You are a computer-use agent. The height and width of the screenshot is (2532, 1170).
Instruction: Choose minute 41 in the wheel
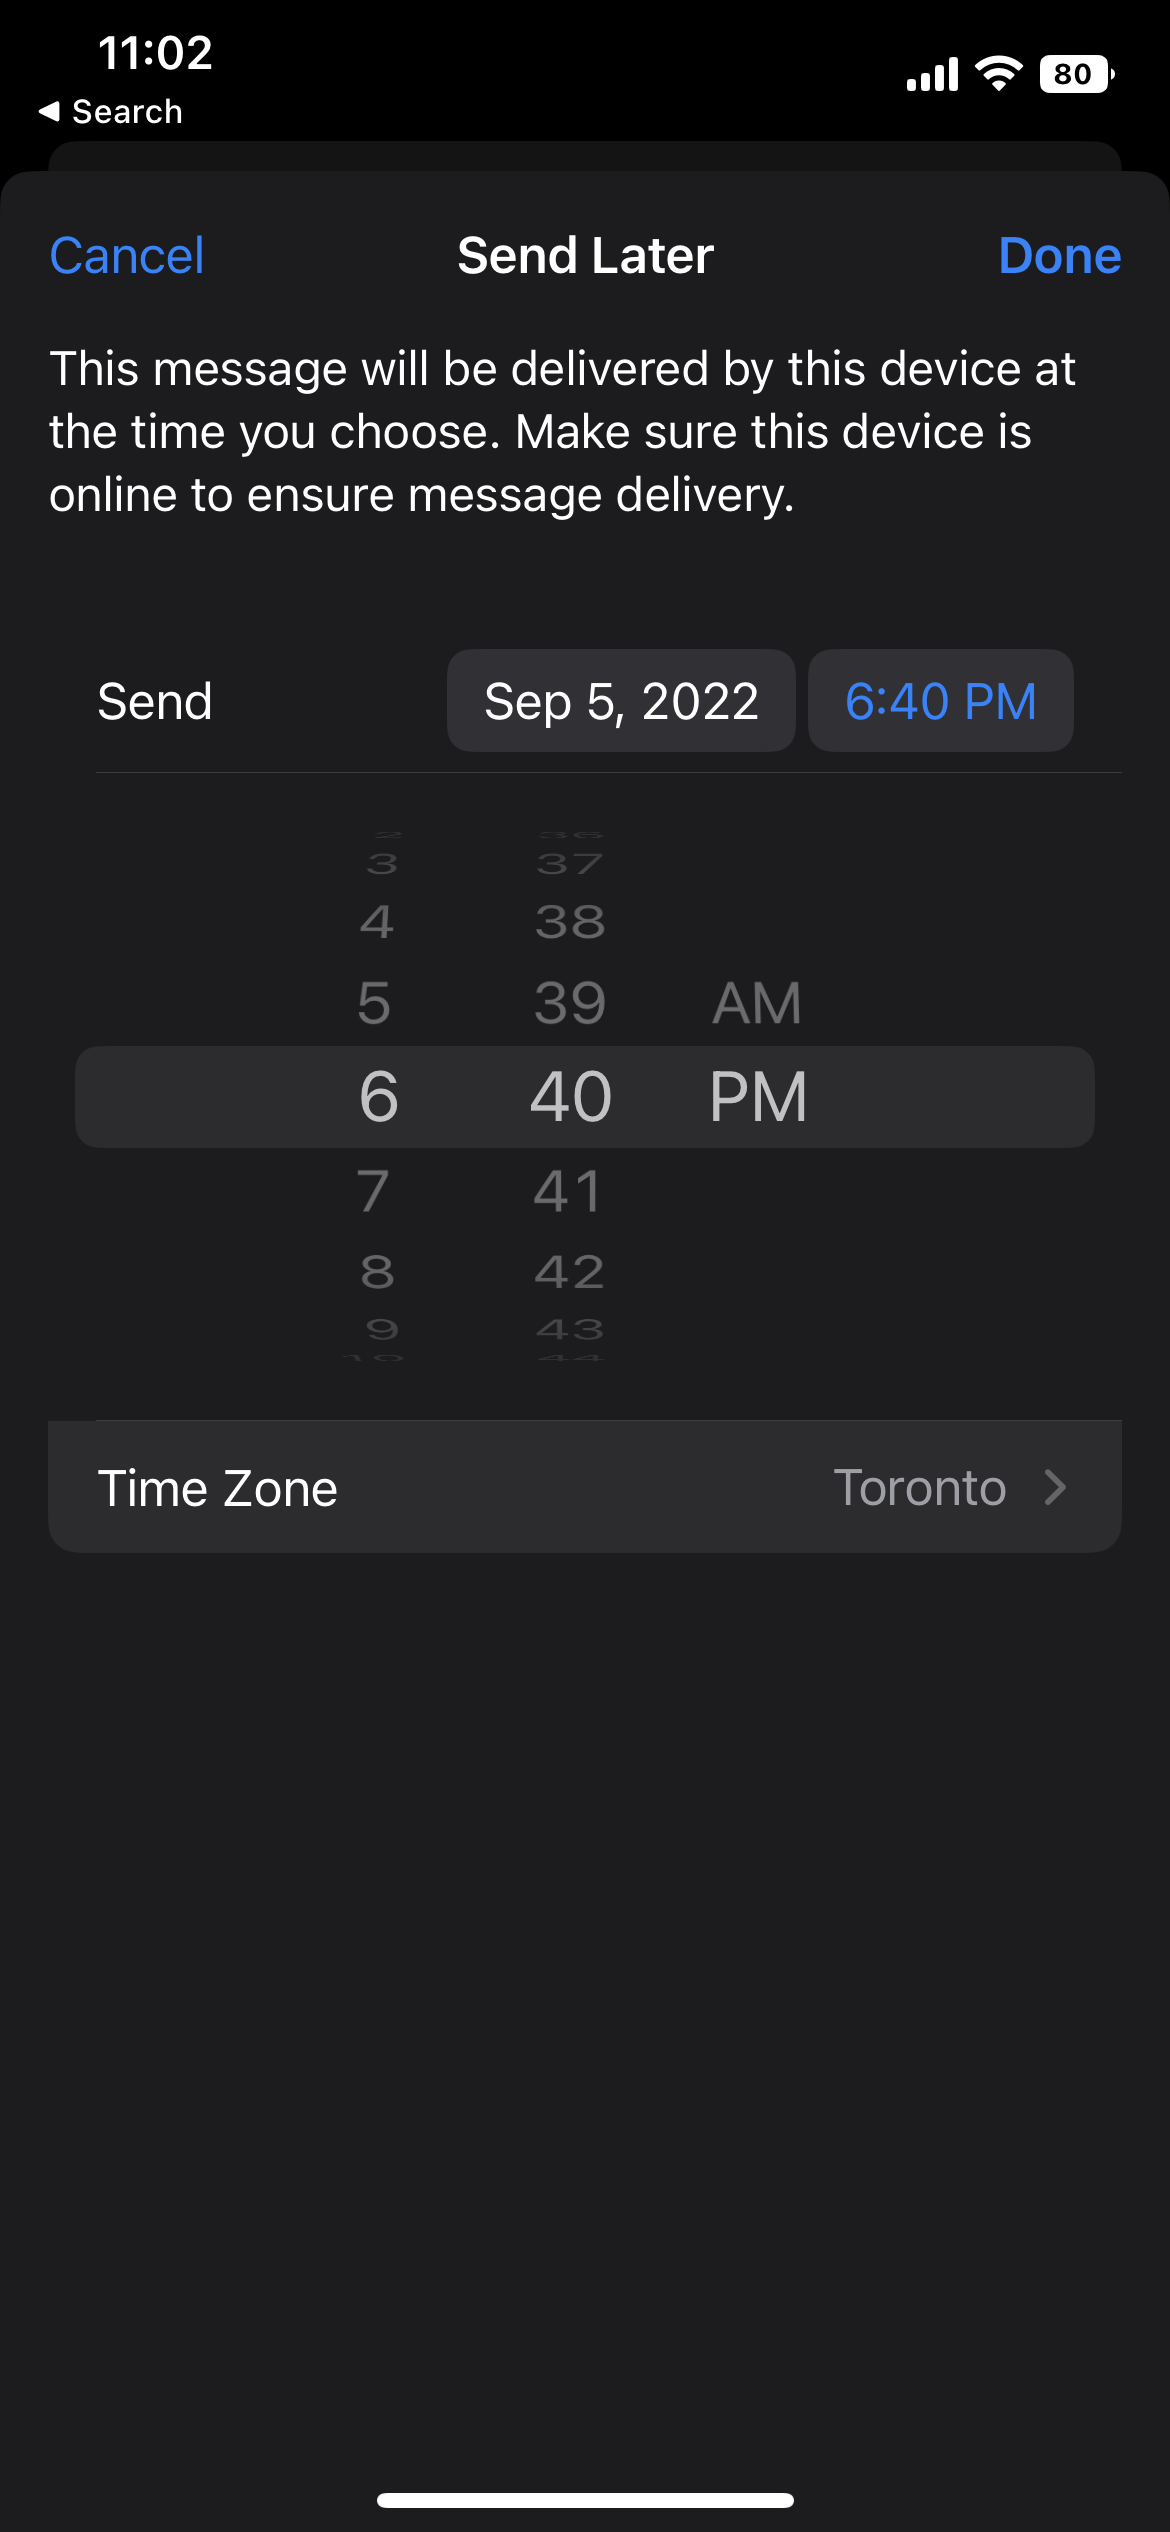tap(568, 1191)
